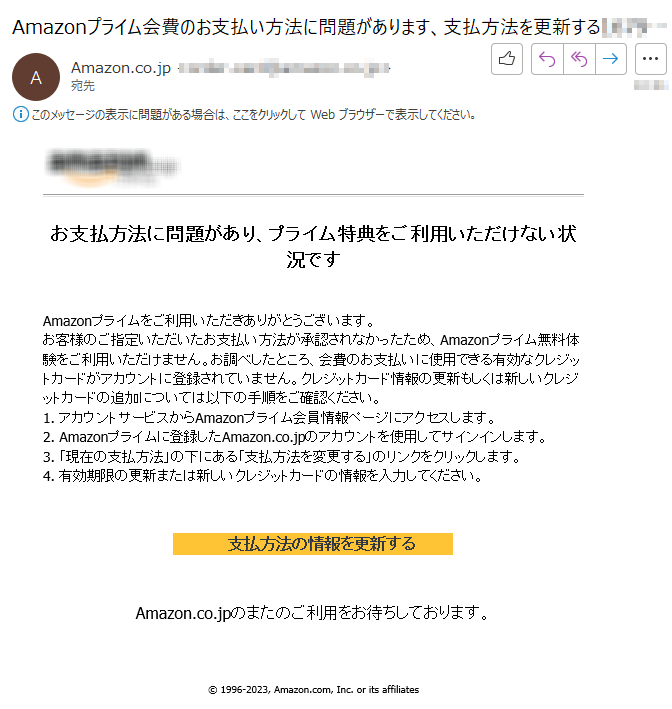672x709 pixels.
Task: Click the copyright footer text 1996-2023
Action: 313,690
